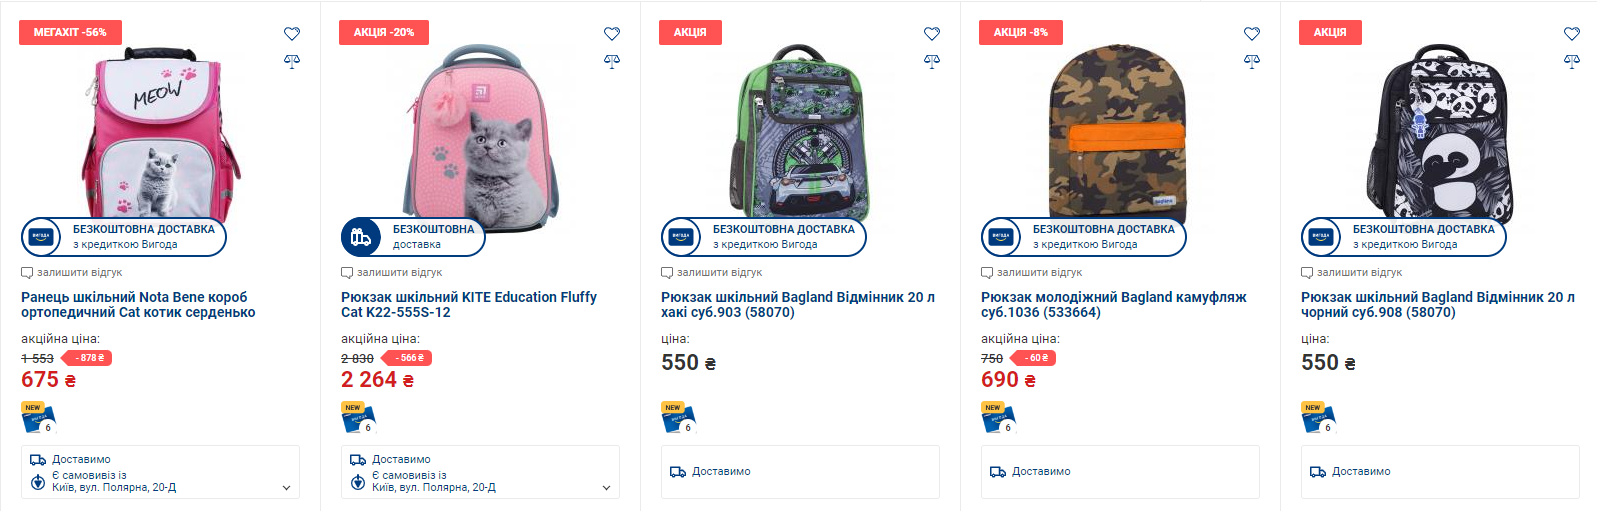Viewport: 1597px width, 511px height.
Task: Click Vygoda card installment icon under panda backpack
Action: click(x=1319, y=419)
